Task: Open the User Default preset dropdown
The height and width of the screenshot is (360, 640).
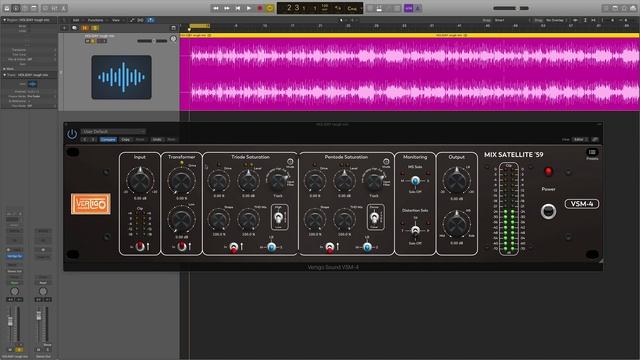Action: click(x=113, y=131)
